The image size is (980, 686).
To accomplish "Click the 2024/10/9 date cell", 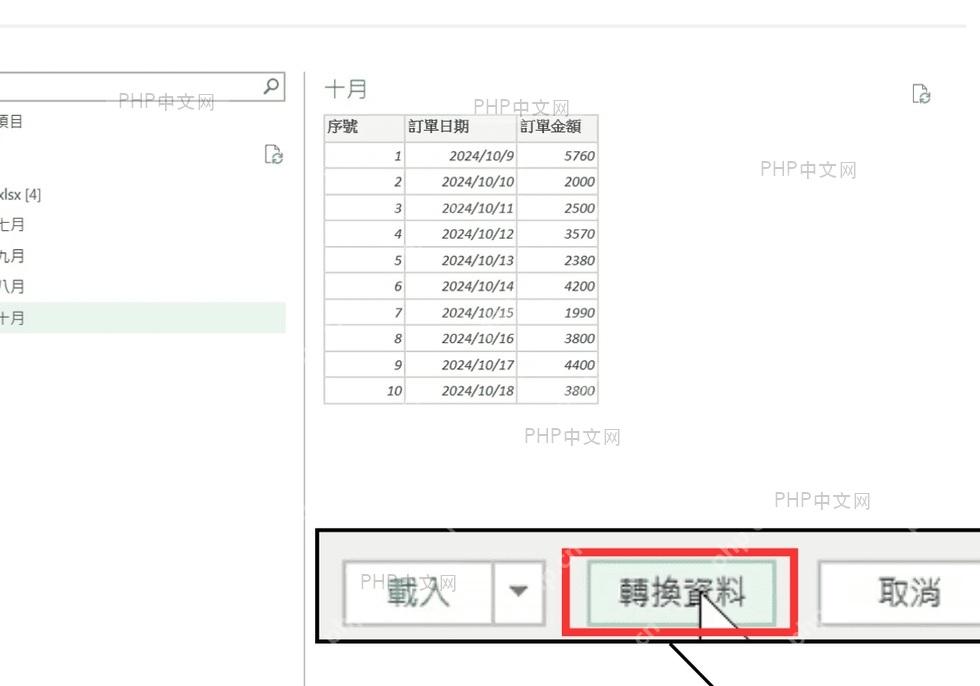I will (x=461, y=156).
